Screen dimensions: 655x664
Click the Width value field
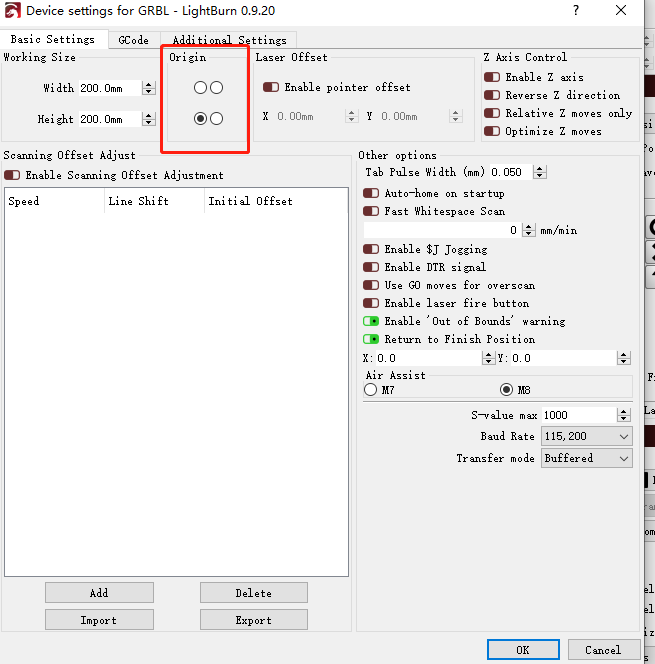[110, 88]
